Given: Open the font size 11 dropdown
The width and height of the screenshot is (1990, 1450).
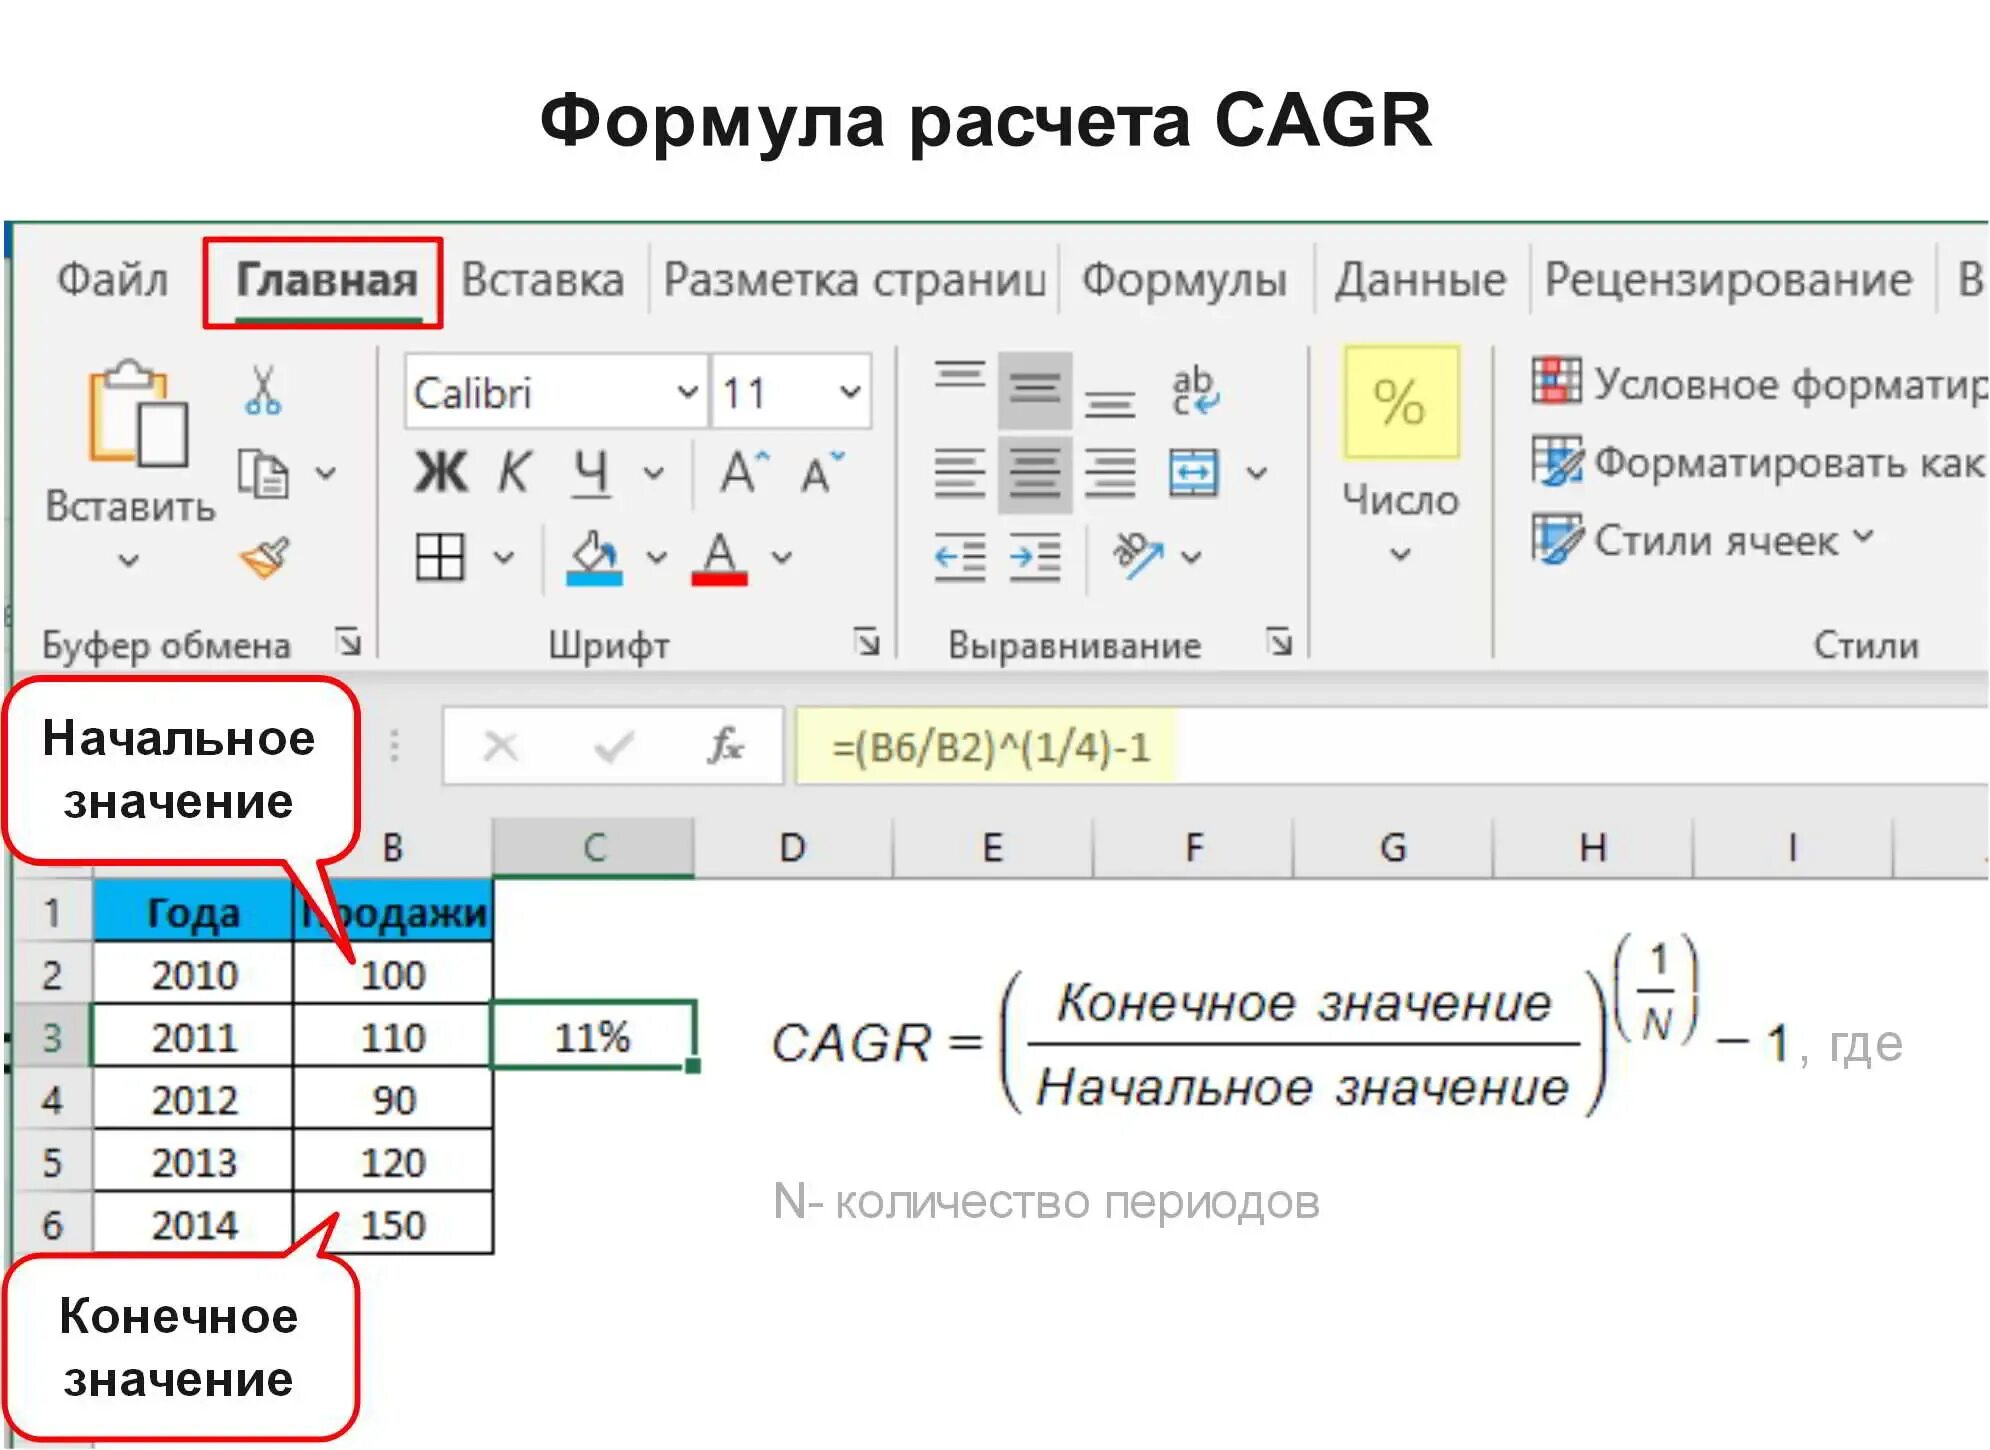Looking at the screenshot, I should (x=849, y=392).
